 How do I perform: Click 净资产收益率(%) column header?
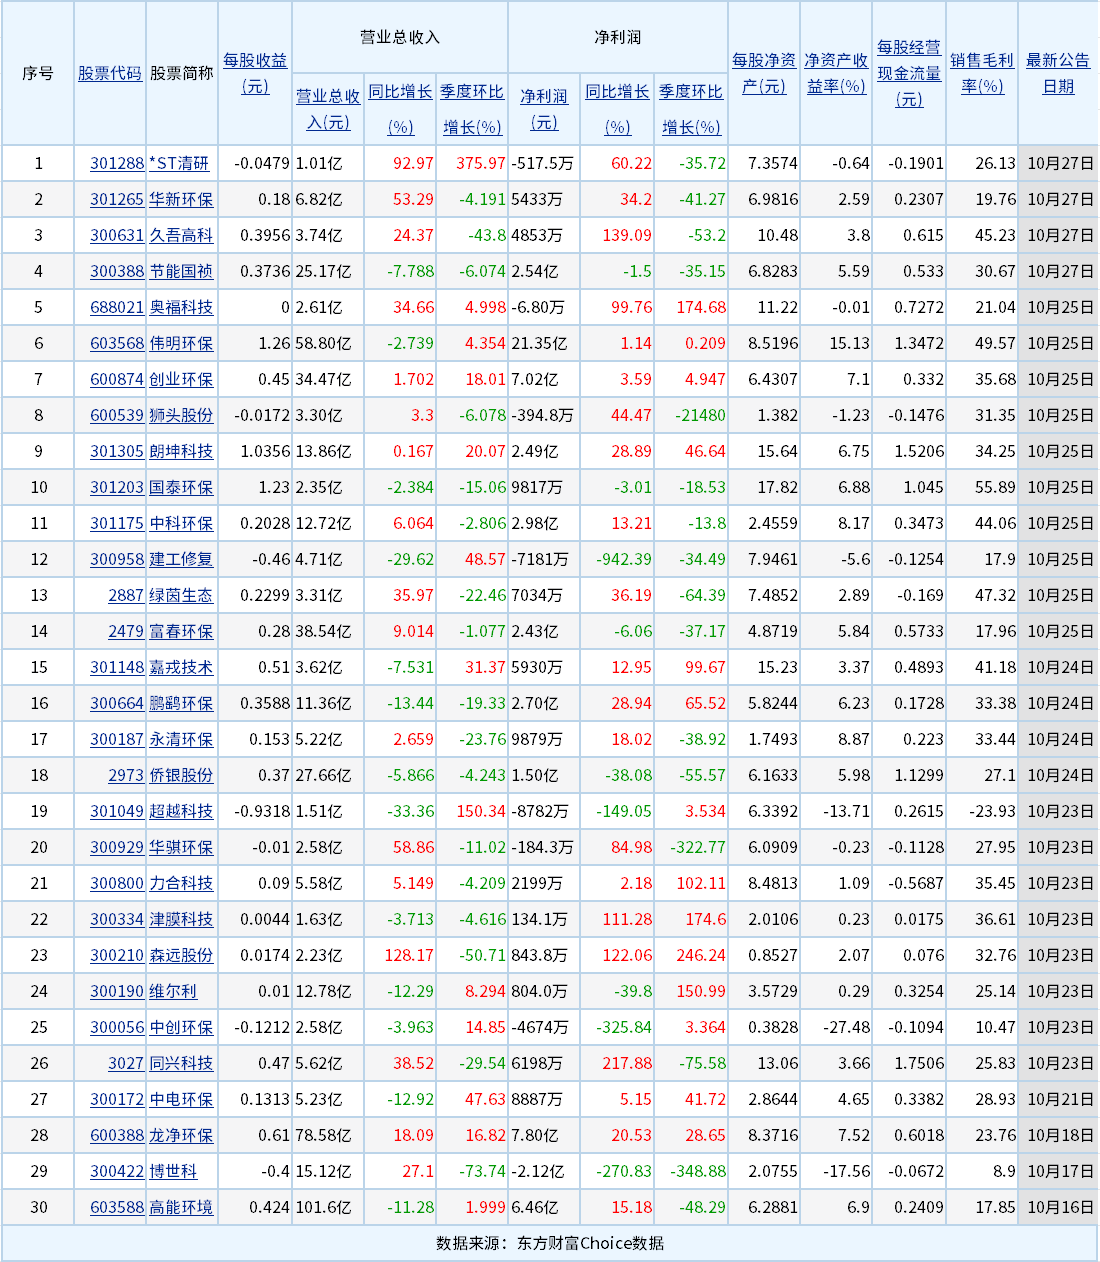[x=836, y=73]
